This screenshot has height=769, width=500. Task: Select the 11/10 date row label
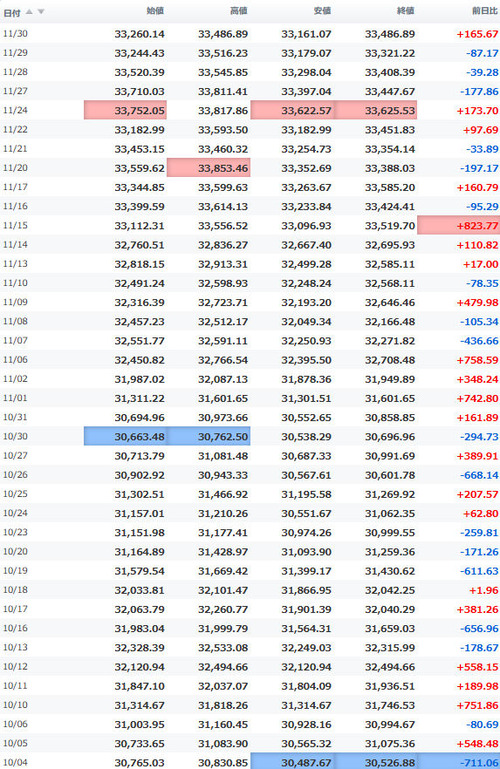(15, 283)
